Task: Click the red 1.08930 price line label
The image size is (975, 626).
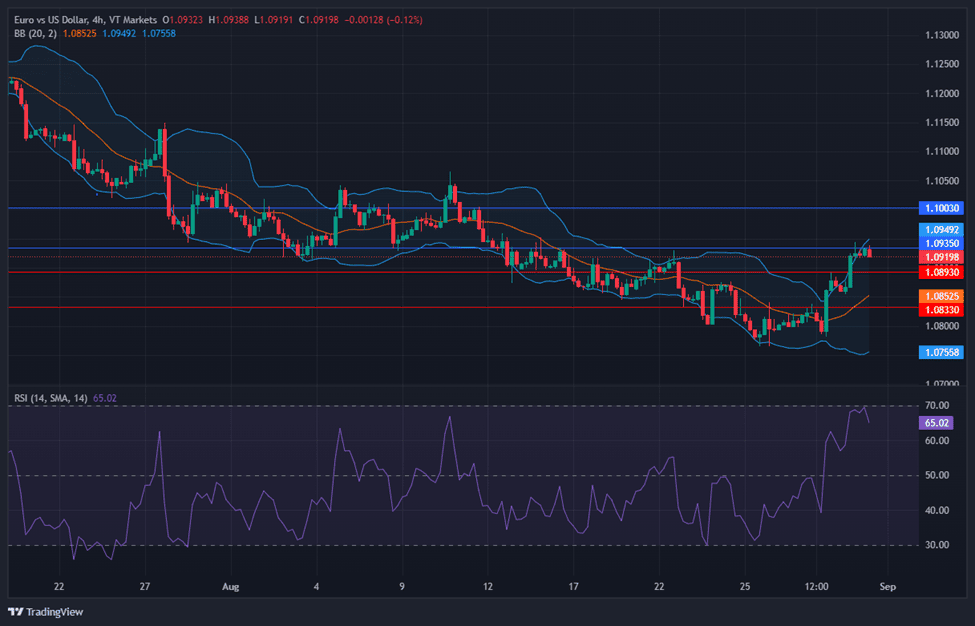Action: 941,272
